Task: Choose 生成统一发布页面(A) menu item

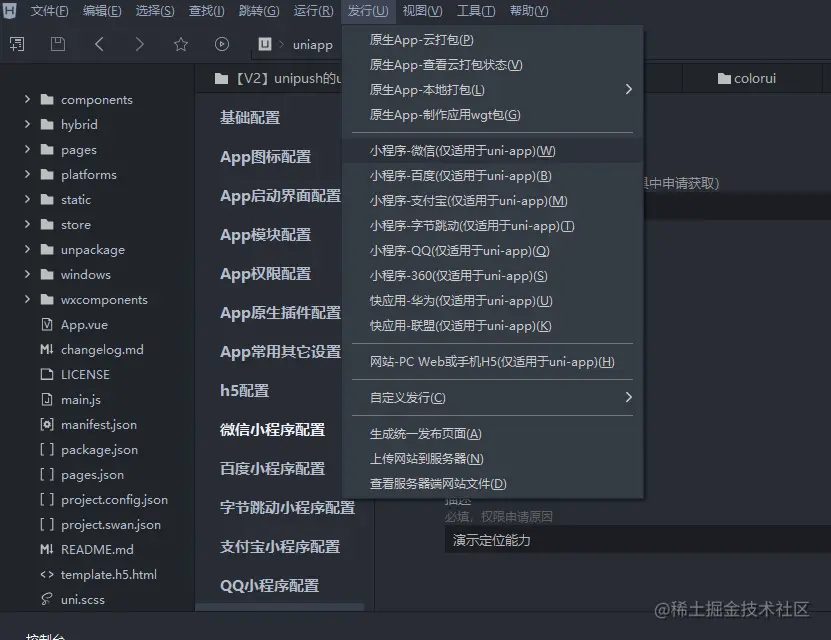Action: tap(493, 434)
